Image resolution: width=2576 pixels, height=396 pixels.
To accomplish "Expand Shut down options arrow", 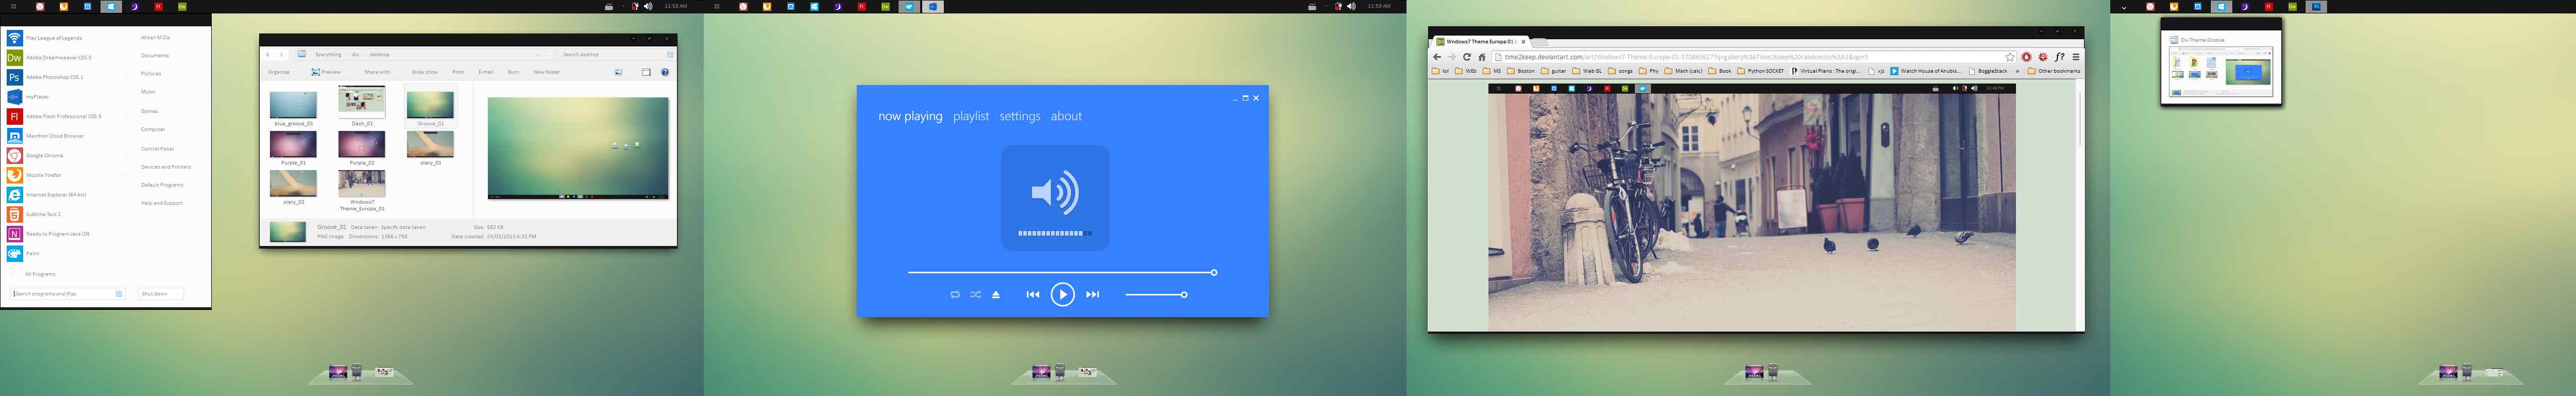I will [178, 294].
